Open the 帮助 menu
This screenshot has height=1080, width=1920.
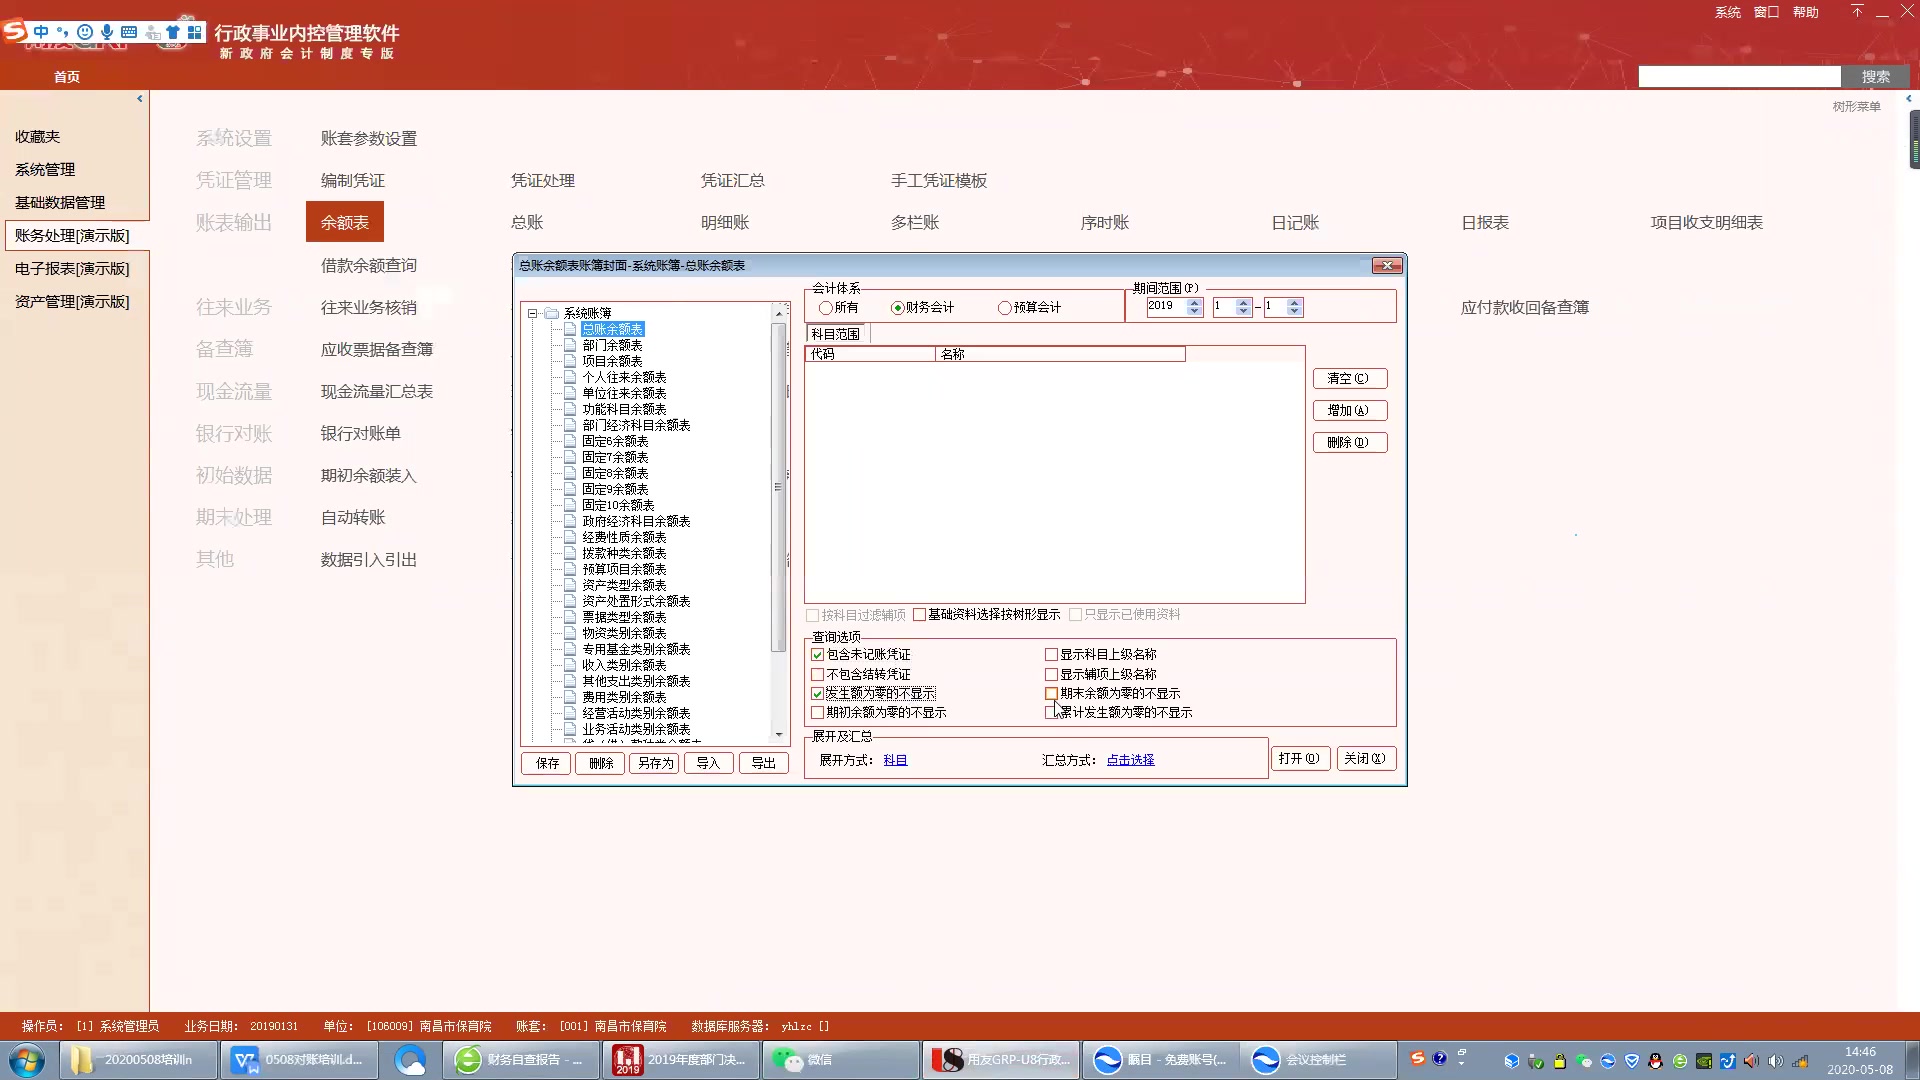tap(1805, 12)
